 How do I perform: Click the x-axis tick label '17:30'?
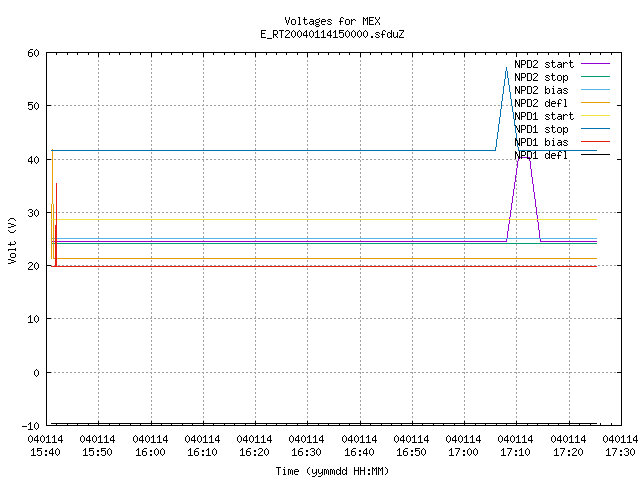point(620,452)
